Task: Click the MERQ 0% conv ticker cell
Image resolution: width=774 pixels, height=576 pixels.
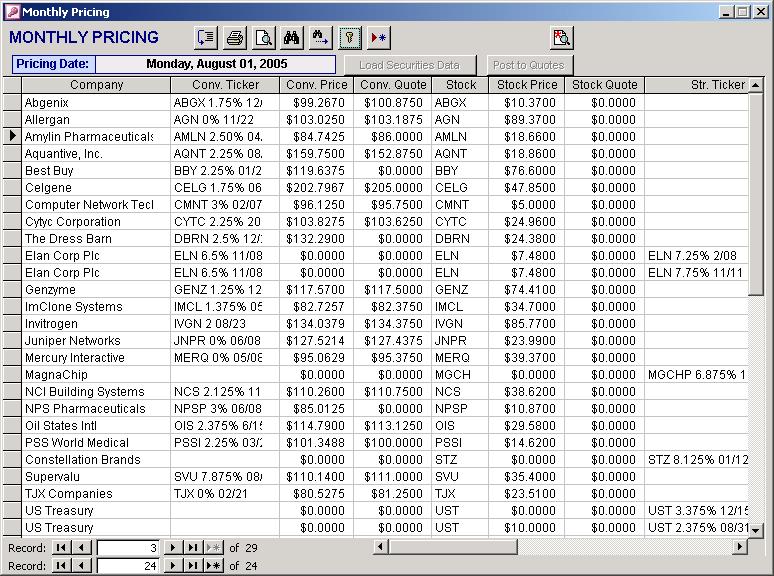Action: 225,358
